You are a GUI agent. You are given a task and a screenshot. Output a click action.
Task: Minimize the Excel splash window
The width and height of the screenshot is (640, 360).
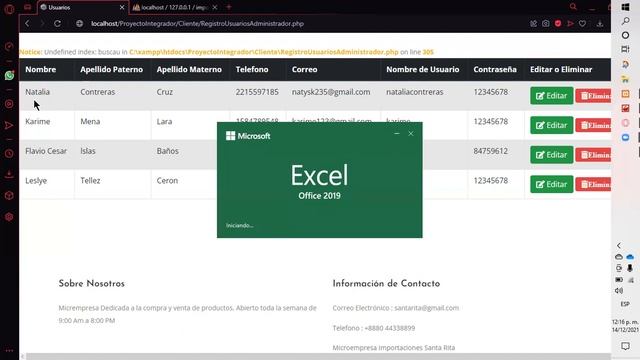397,133
